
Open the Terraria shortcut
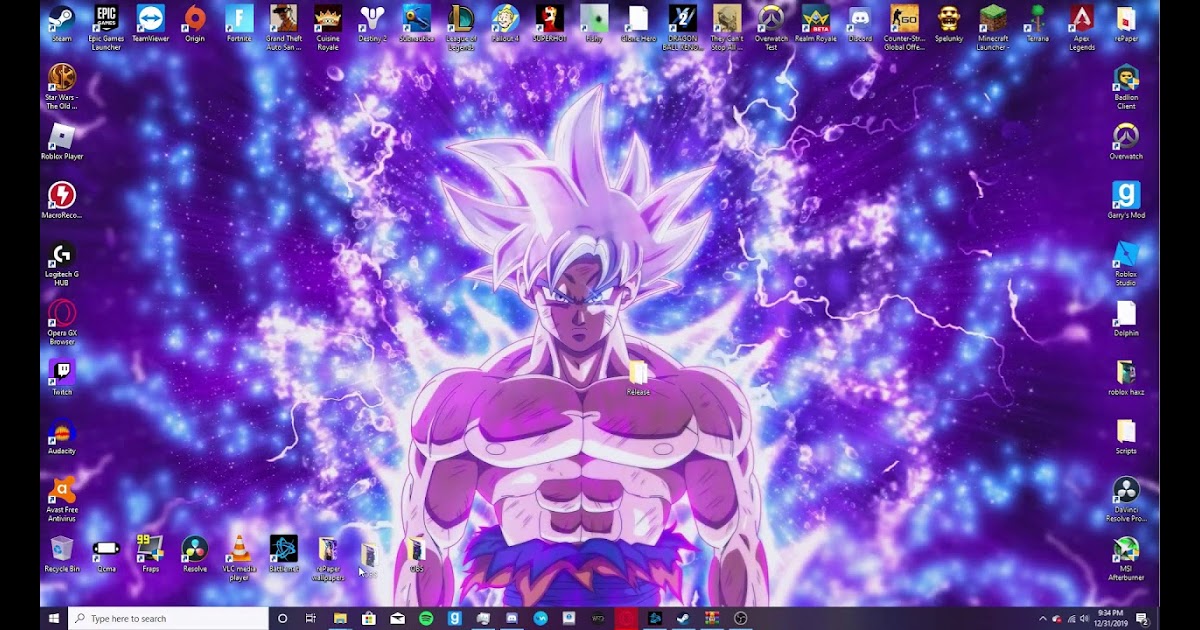tap(1037, 24)
